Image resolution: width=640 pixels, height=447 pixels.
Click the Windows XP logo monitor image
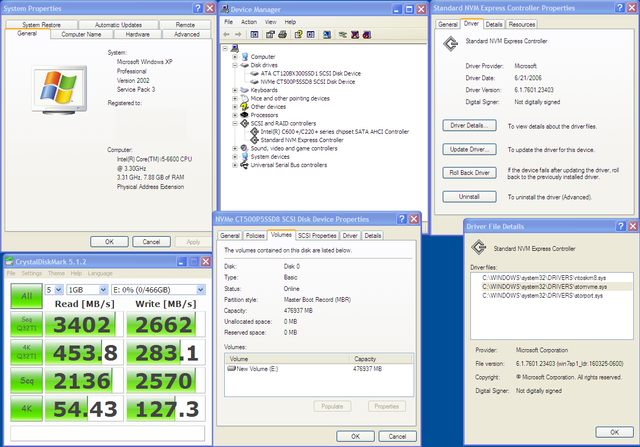coord(60,90)
